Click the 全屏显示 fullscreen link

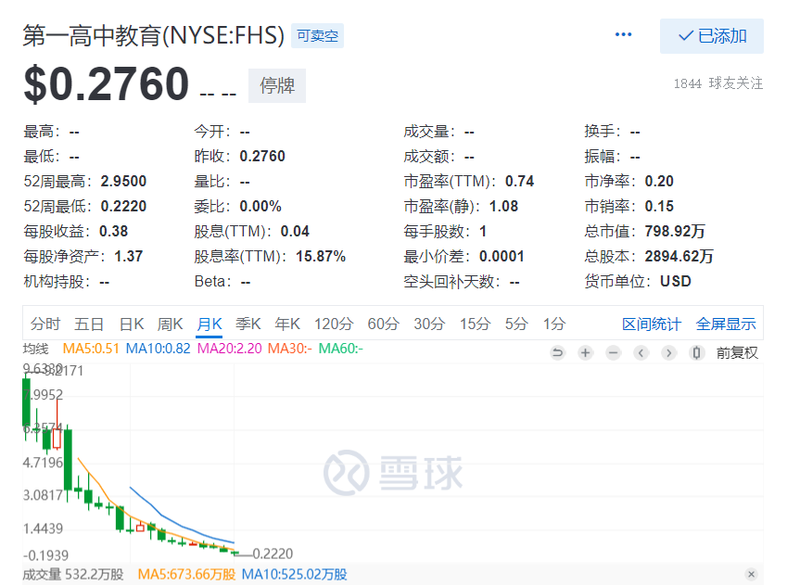pos(726,324)
